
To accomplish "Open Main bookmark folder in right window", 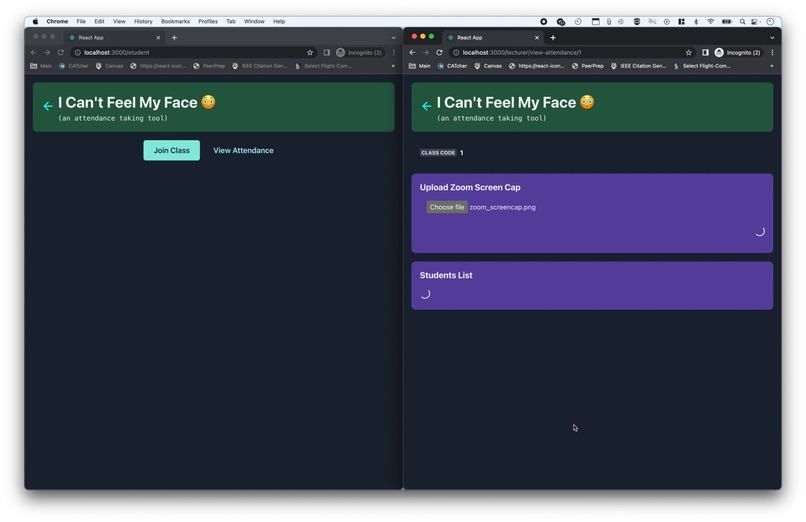I will tap(419, 66).
